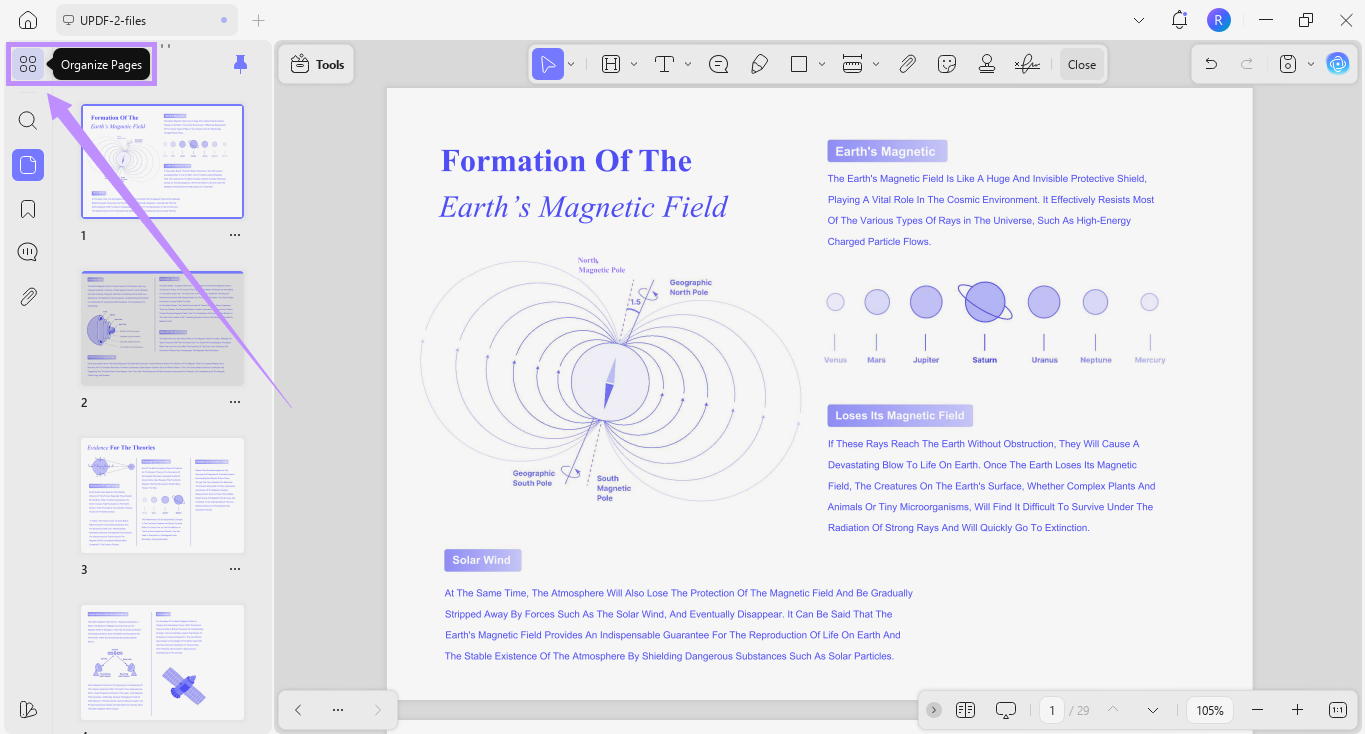Open the measurement tool dropdown arrow
Screen dimensions: 1365x734
(x=876, y=64)
